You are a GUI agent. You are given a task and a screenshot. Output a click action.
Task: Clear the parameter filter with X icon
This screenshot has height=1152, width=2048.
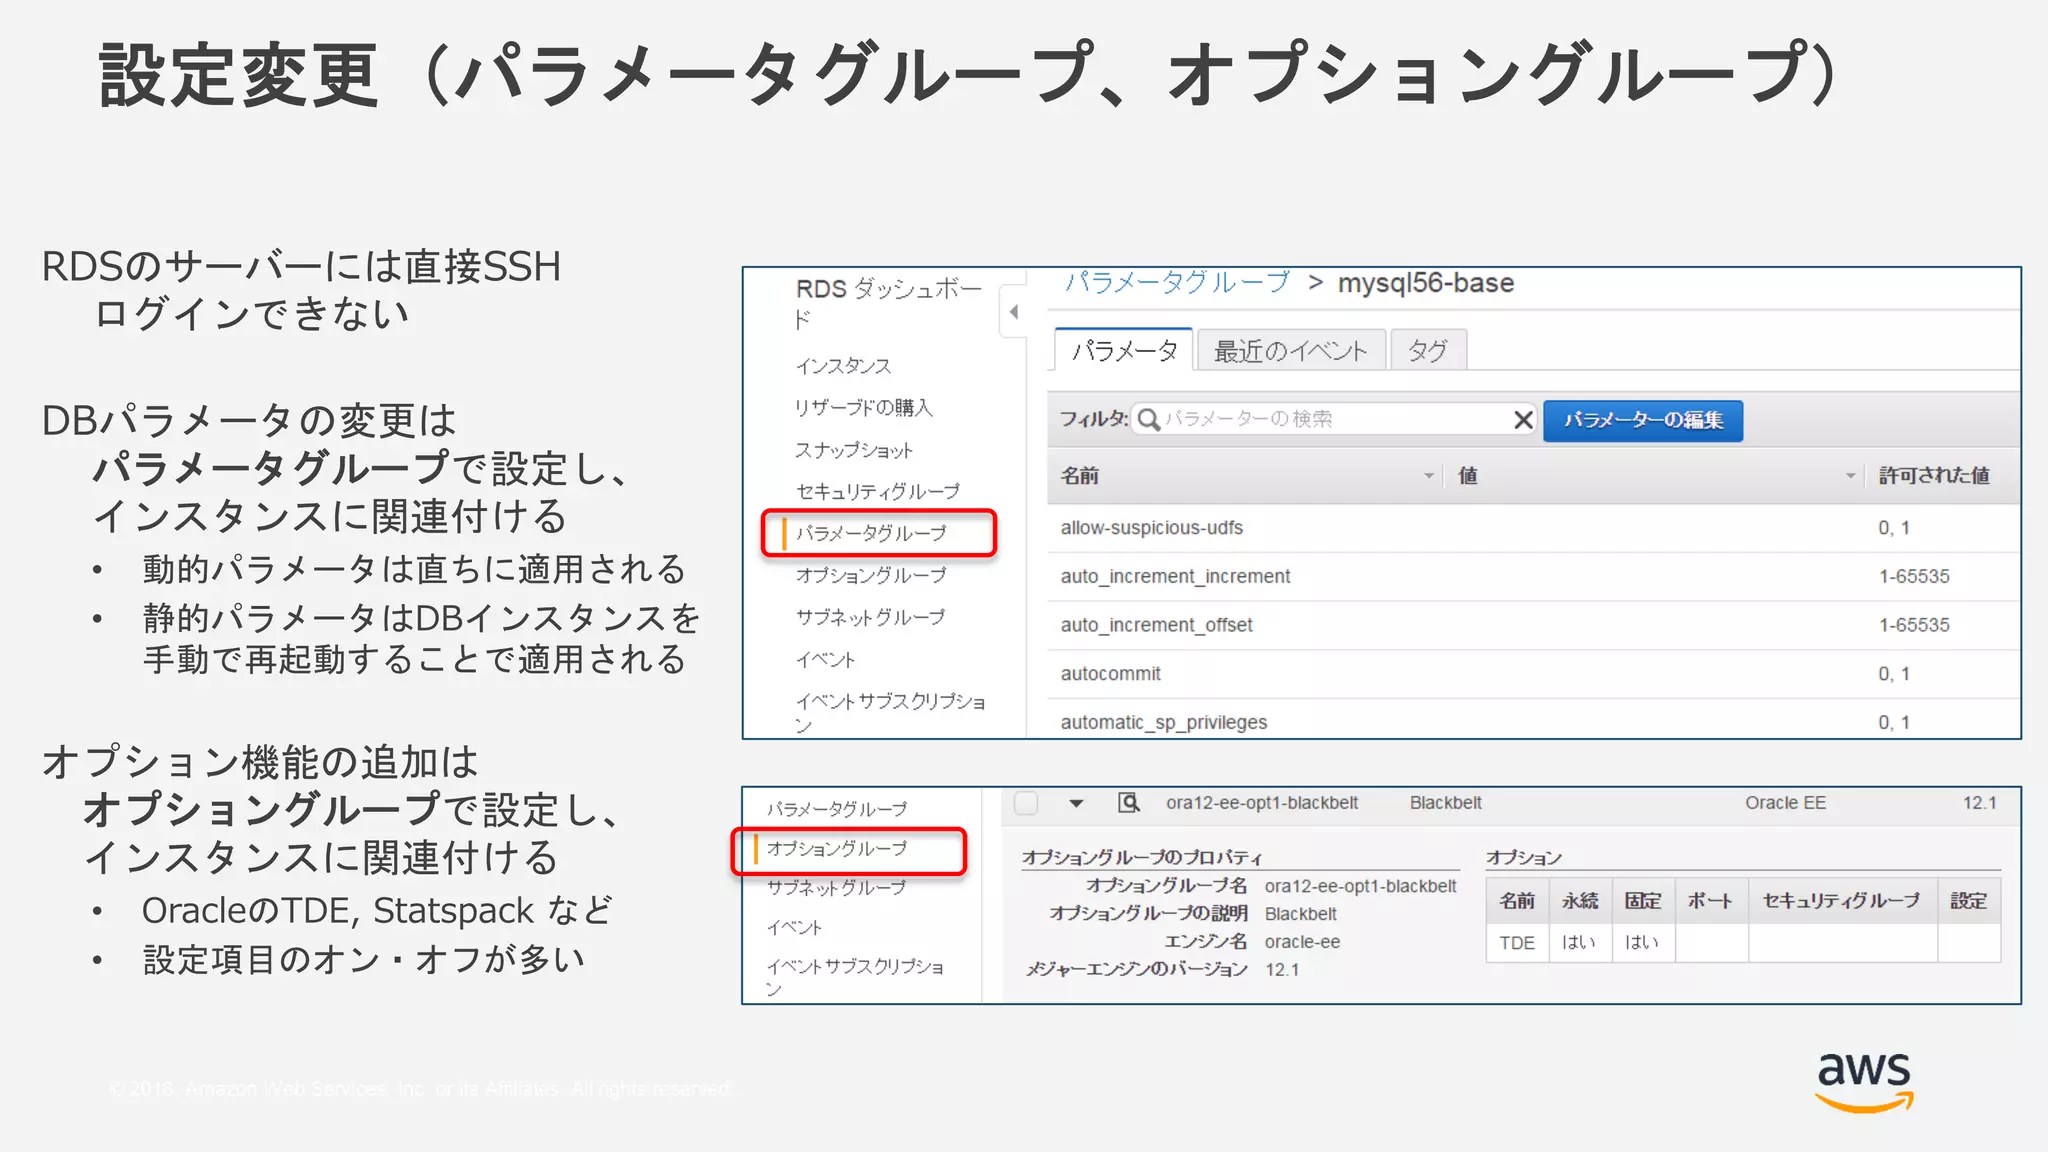click(1523, 420)
